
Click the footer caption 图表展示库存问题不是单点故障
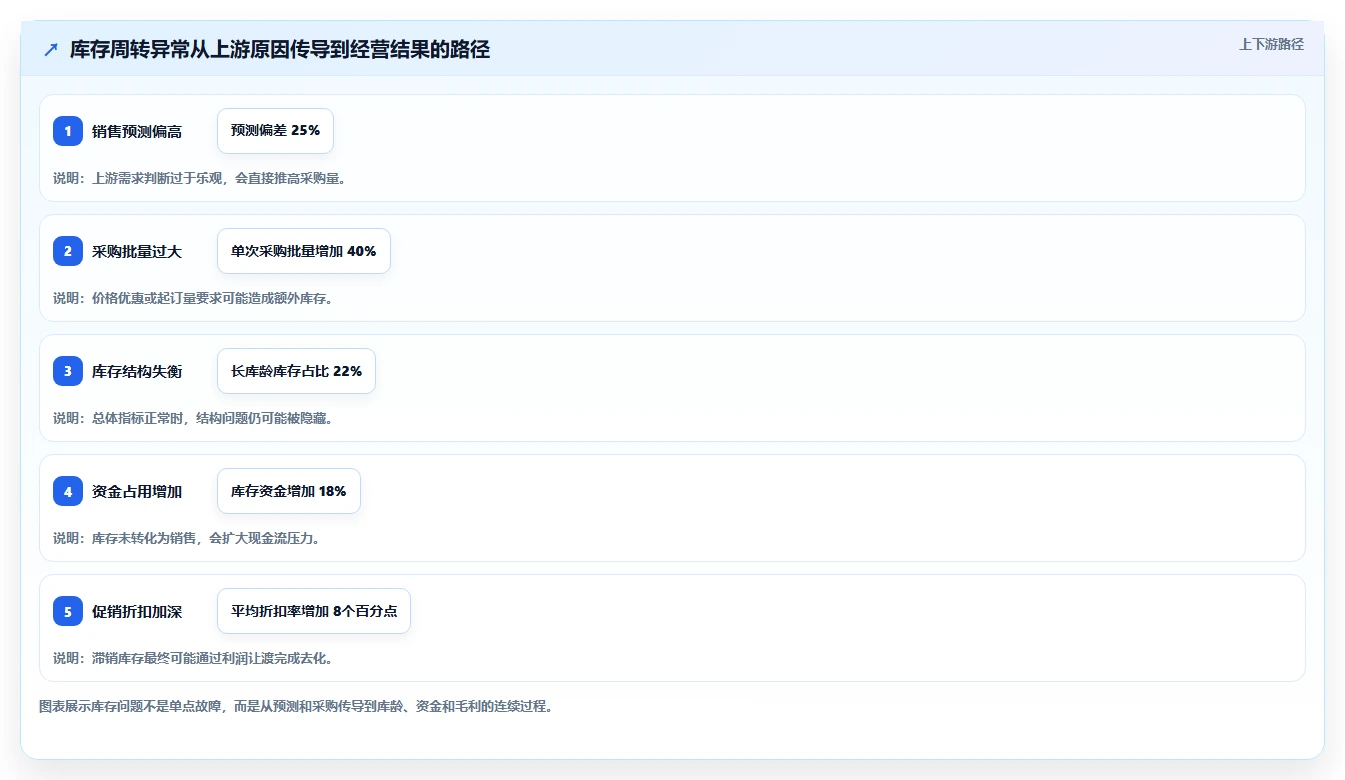pyautogui.click(x=296, y=706)
